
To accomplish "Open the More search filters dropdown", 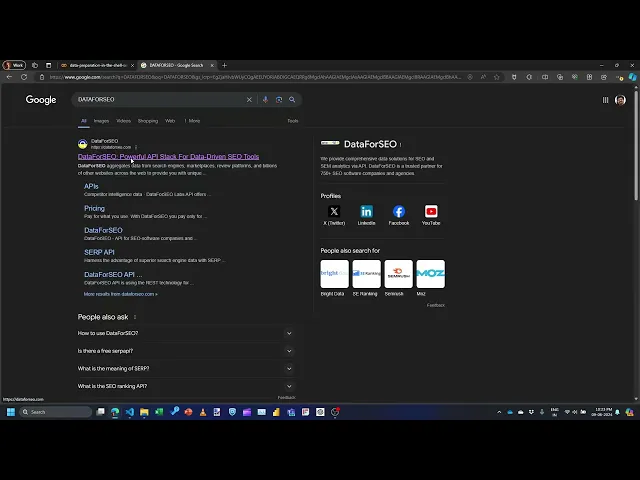I will click(192, 121).
